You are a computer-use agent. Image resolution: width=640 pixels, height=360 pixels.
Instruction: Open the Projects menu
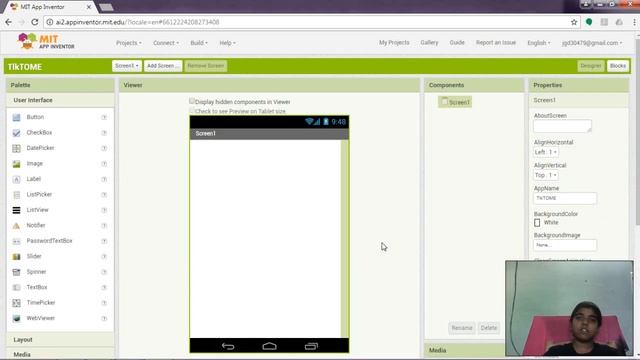129,43
